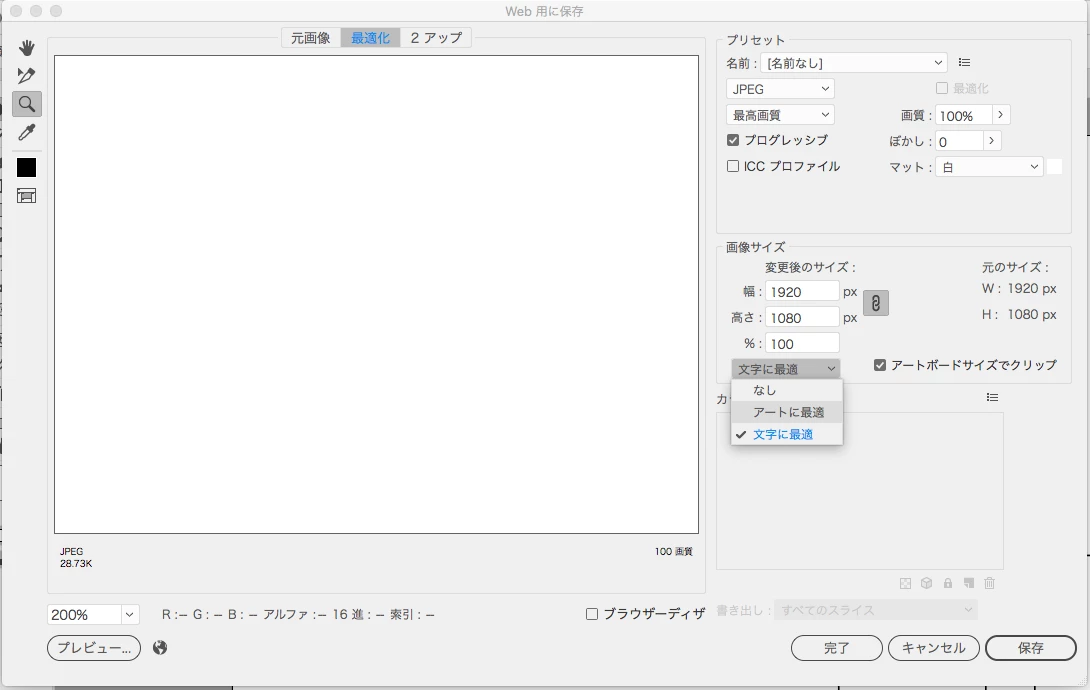Toggle the プログレッシブ checkbox

pos(733,140)
